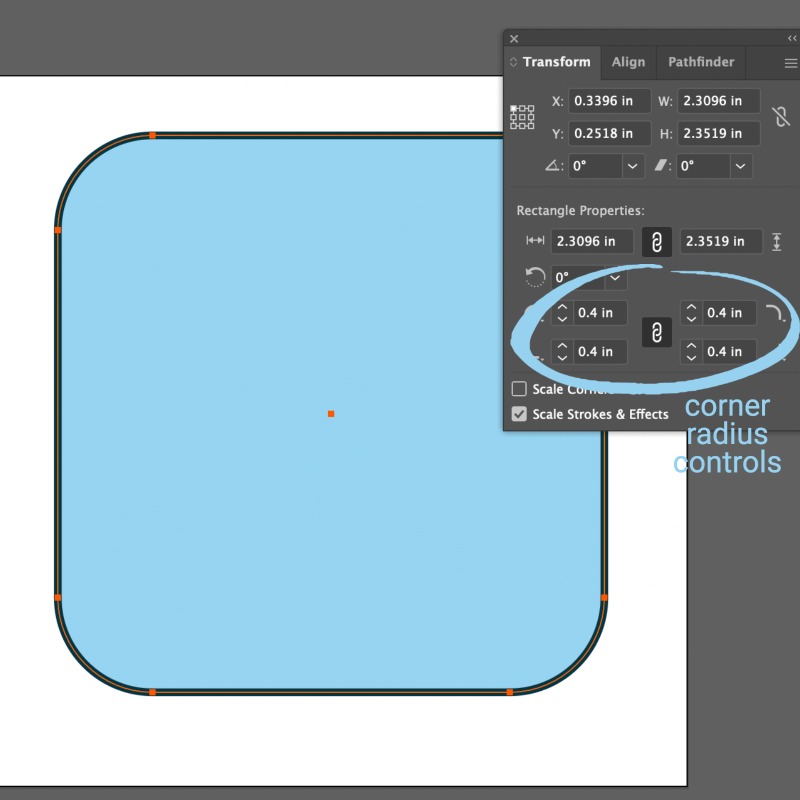Click the top-right corner type icon

pyautogui.click(x=775, y=313)
